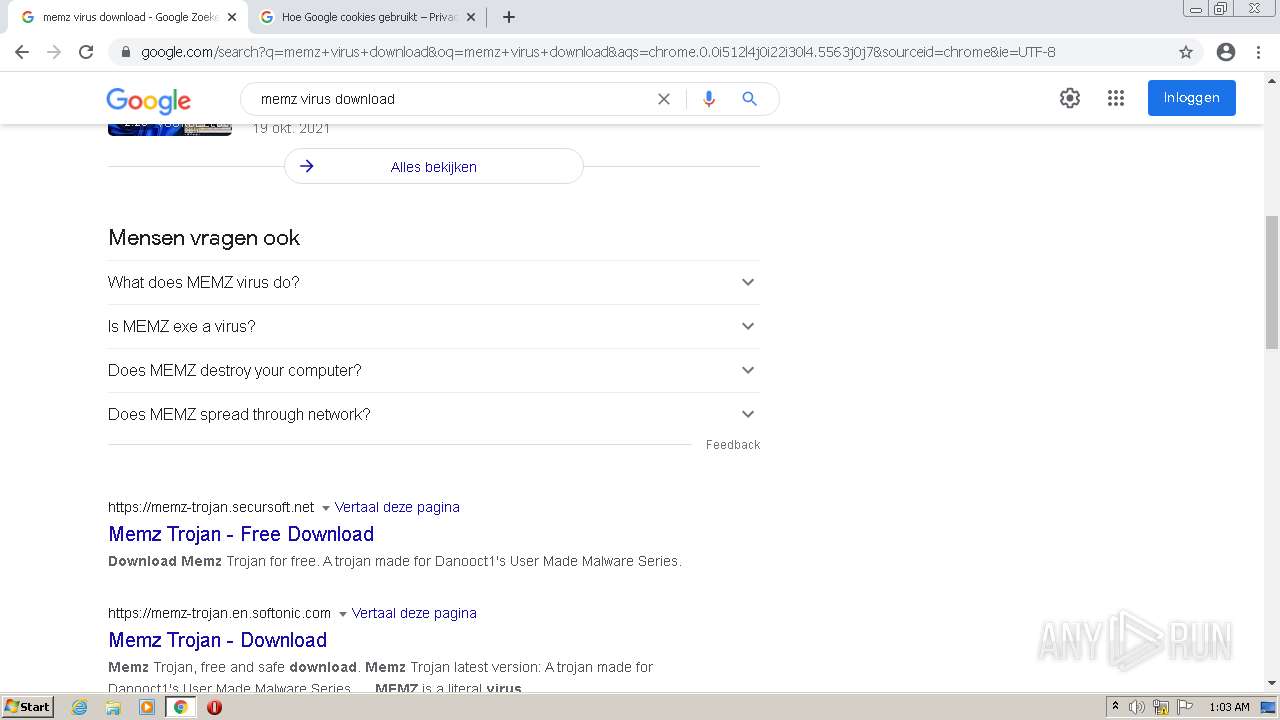Open Windows Media Player from the taskbar
The image size is (1280, 720).
[x=147, y=707]
